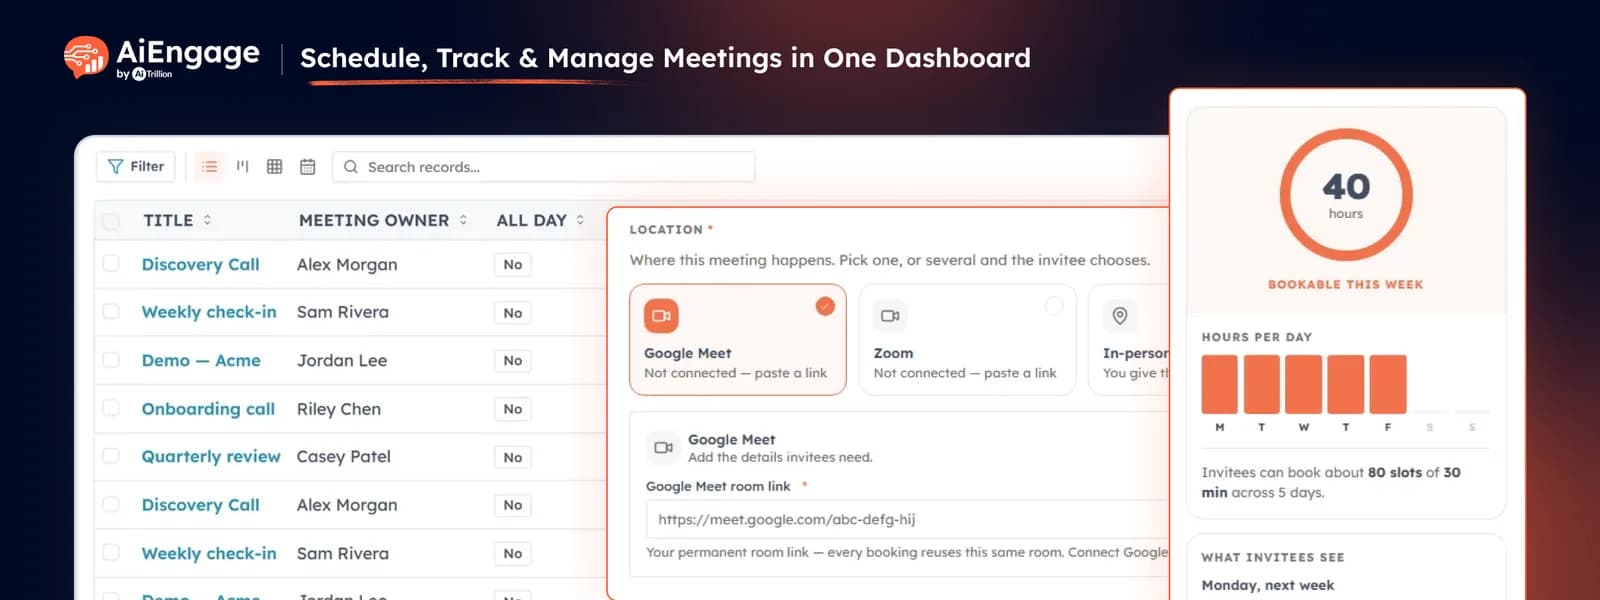This screenshot has height=600, width=1600.
Task: Click the Google Meet room link field
Action: coord(908,519)
